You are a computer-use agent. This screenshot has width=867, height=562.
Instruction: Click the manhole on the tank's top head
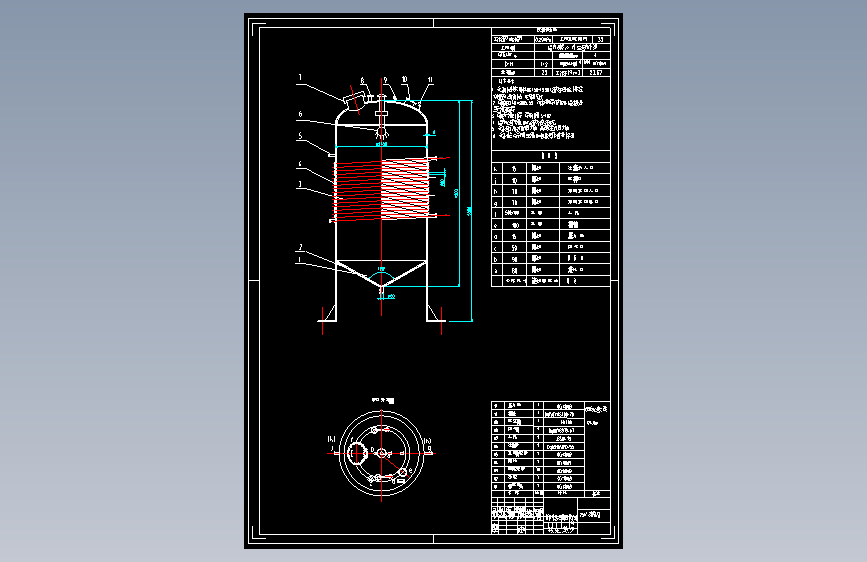coord(354,100)
